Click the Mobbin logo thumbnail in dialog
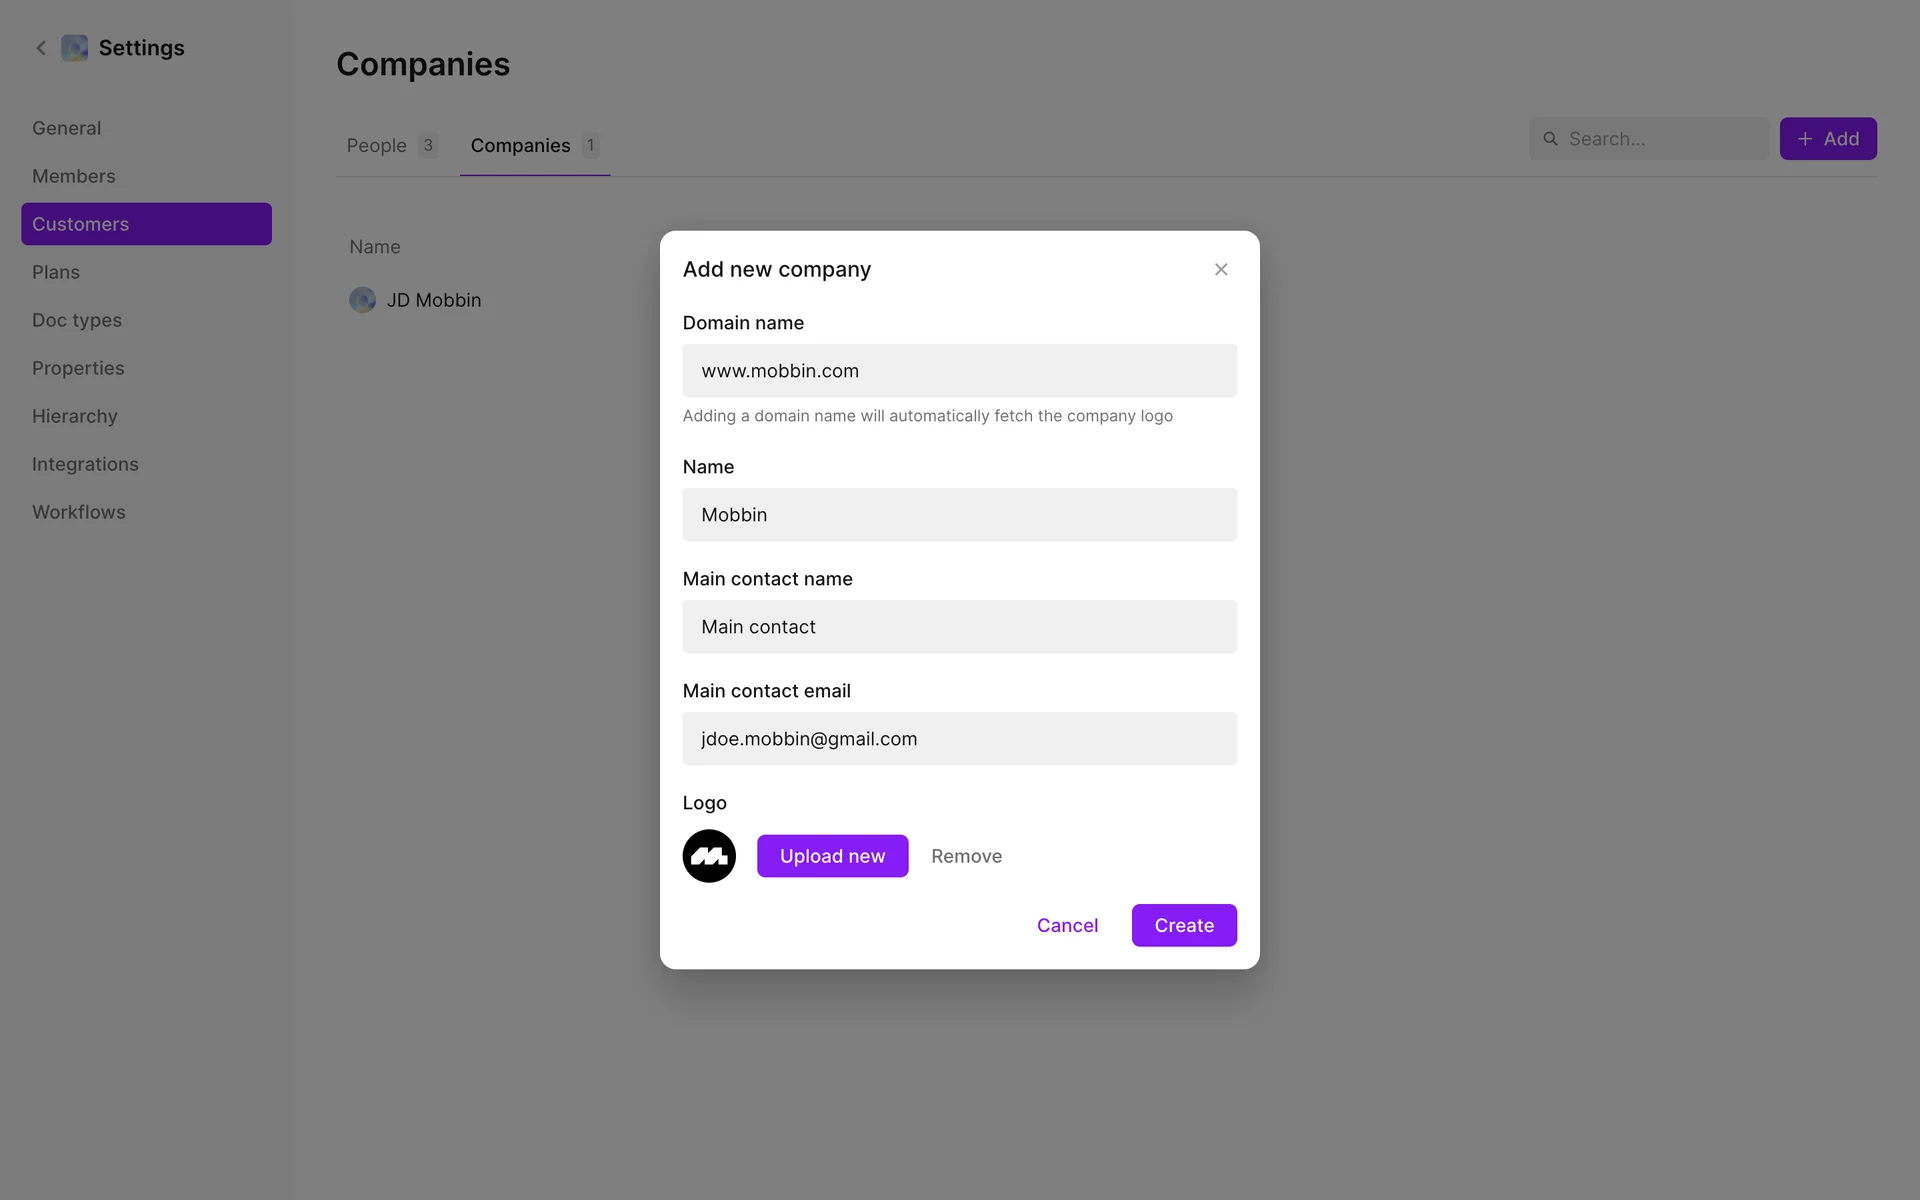1920x1200 pixels. pyautogui.click(x=709, y=856)
